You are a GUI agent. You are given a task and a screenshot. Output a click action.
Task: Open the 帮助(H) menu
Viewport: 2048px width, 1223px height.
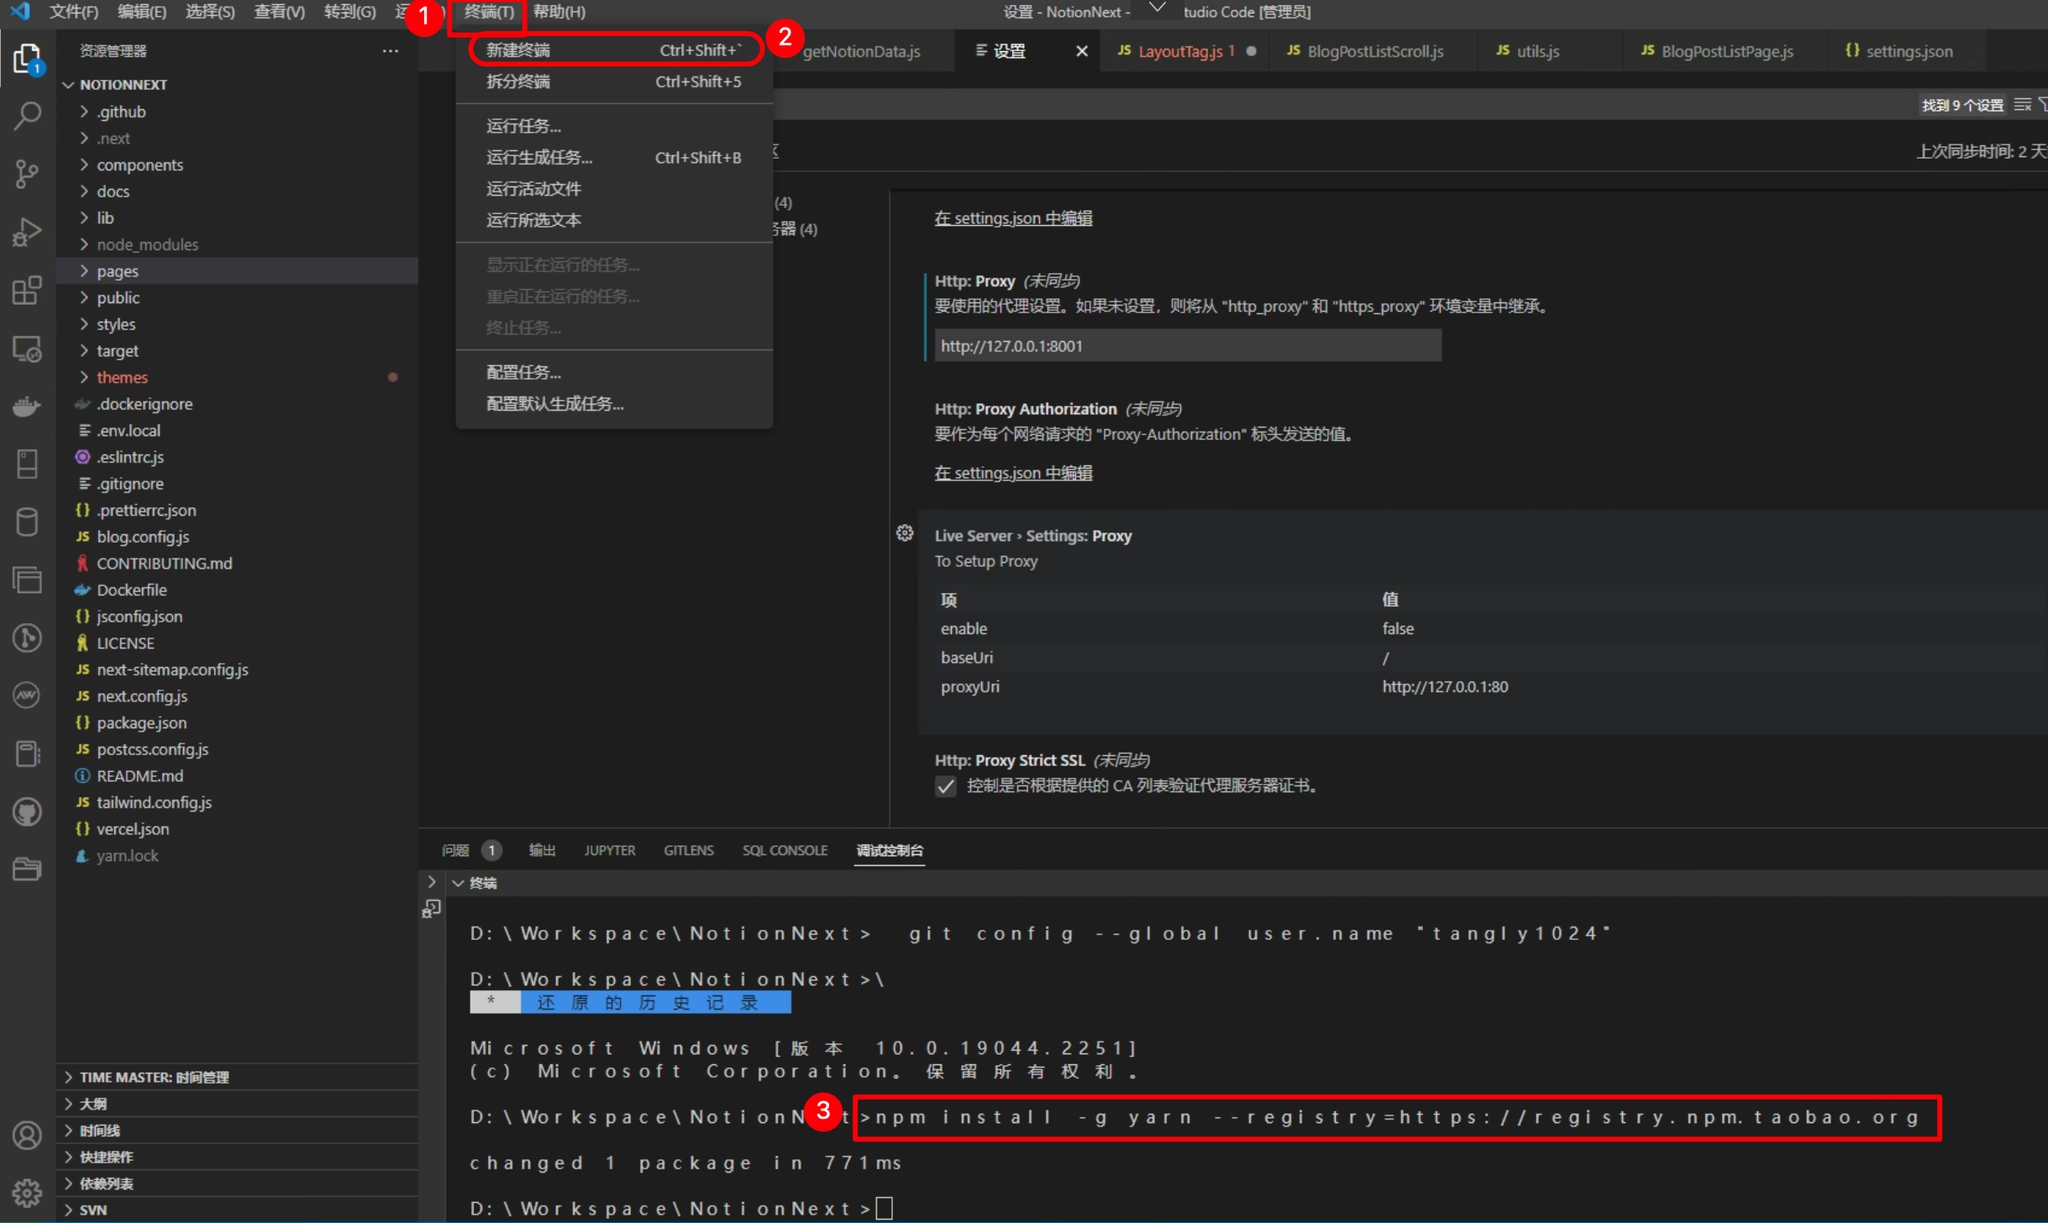coord(559,12)
